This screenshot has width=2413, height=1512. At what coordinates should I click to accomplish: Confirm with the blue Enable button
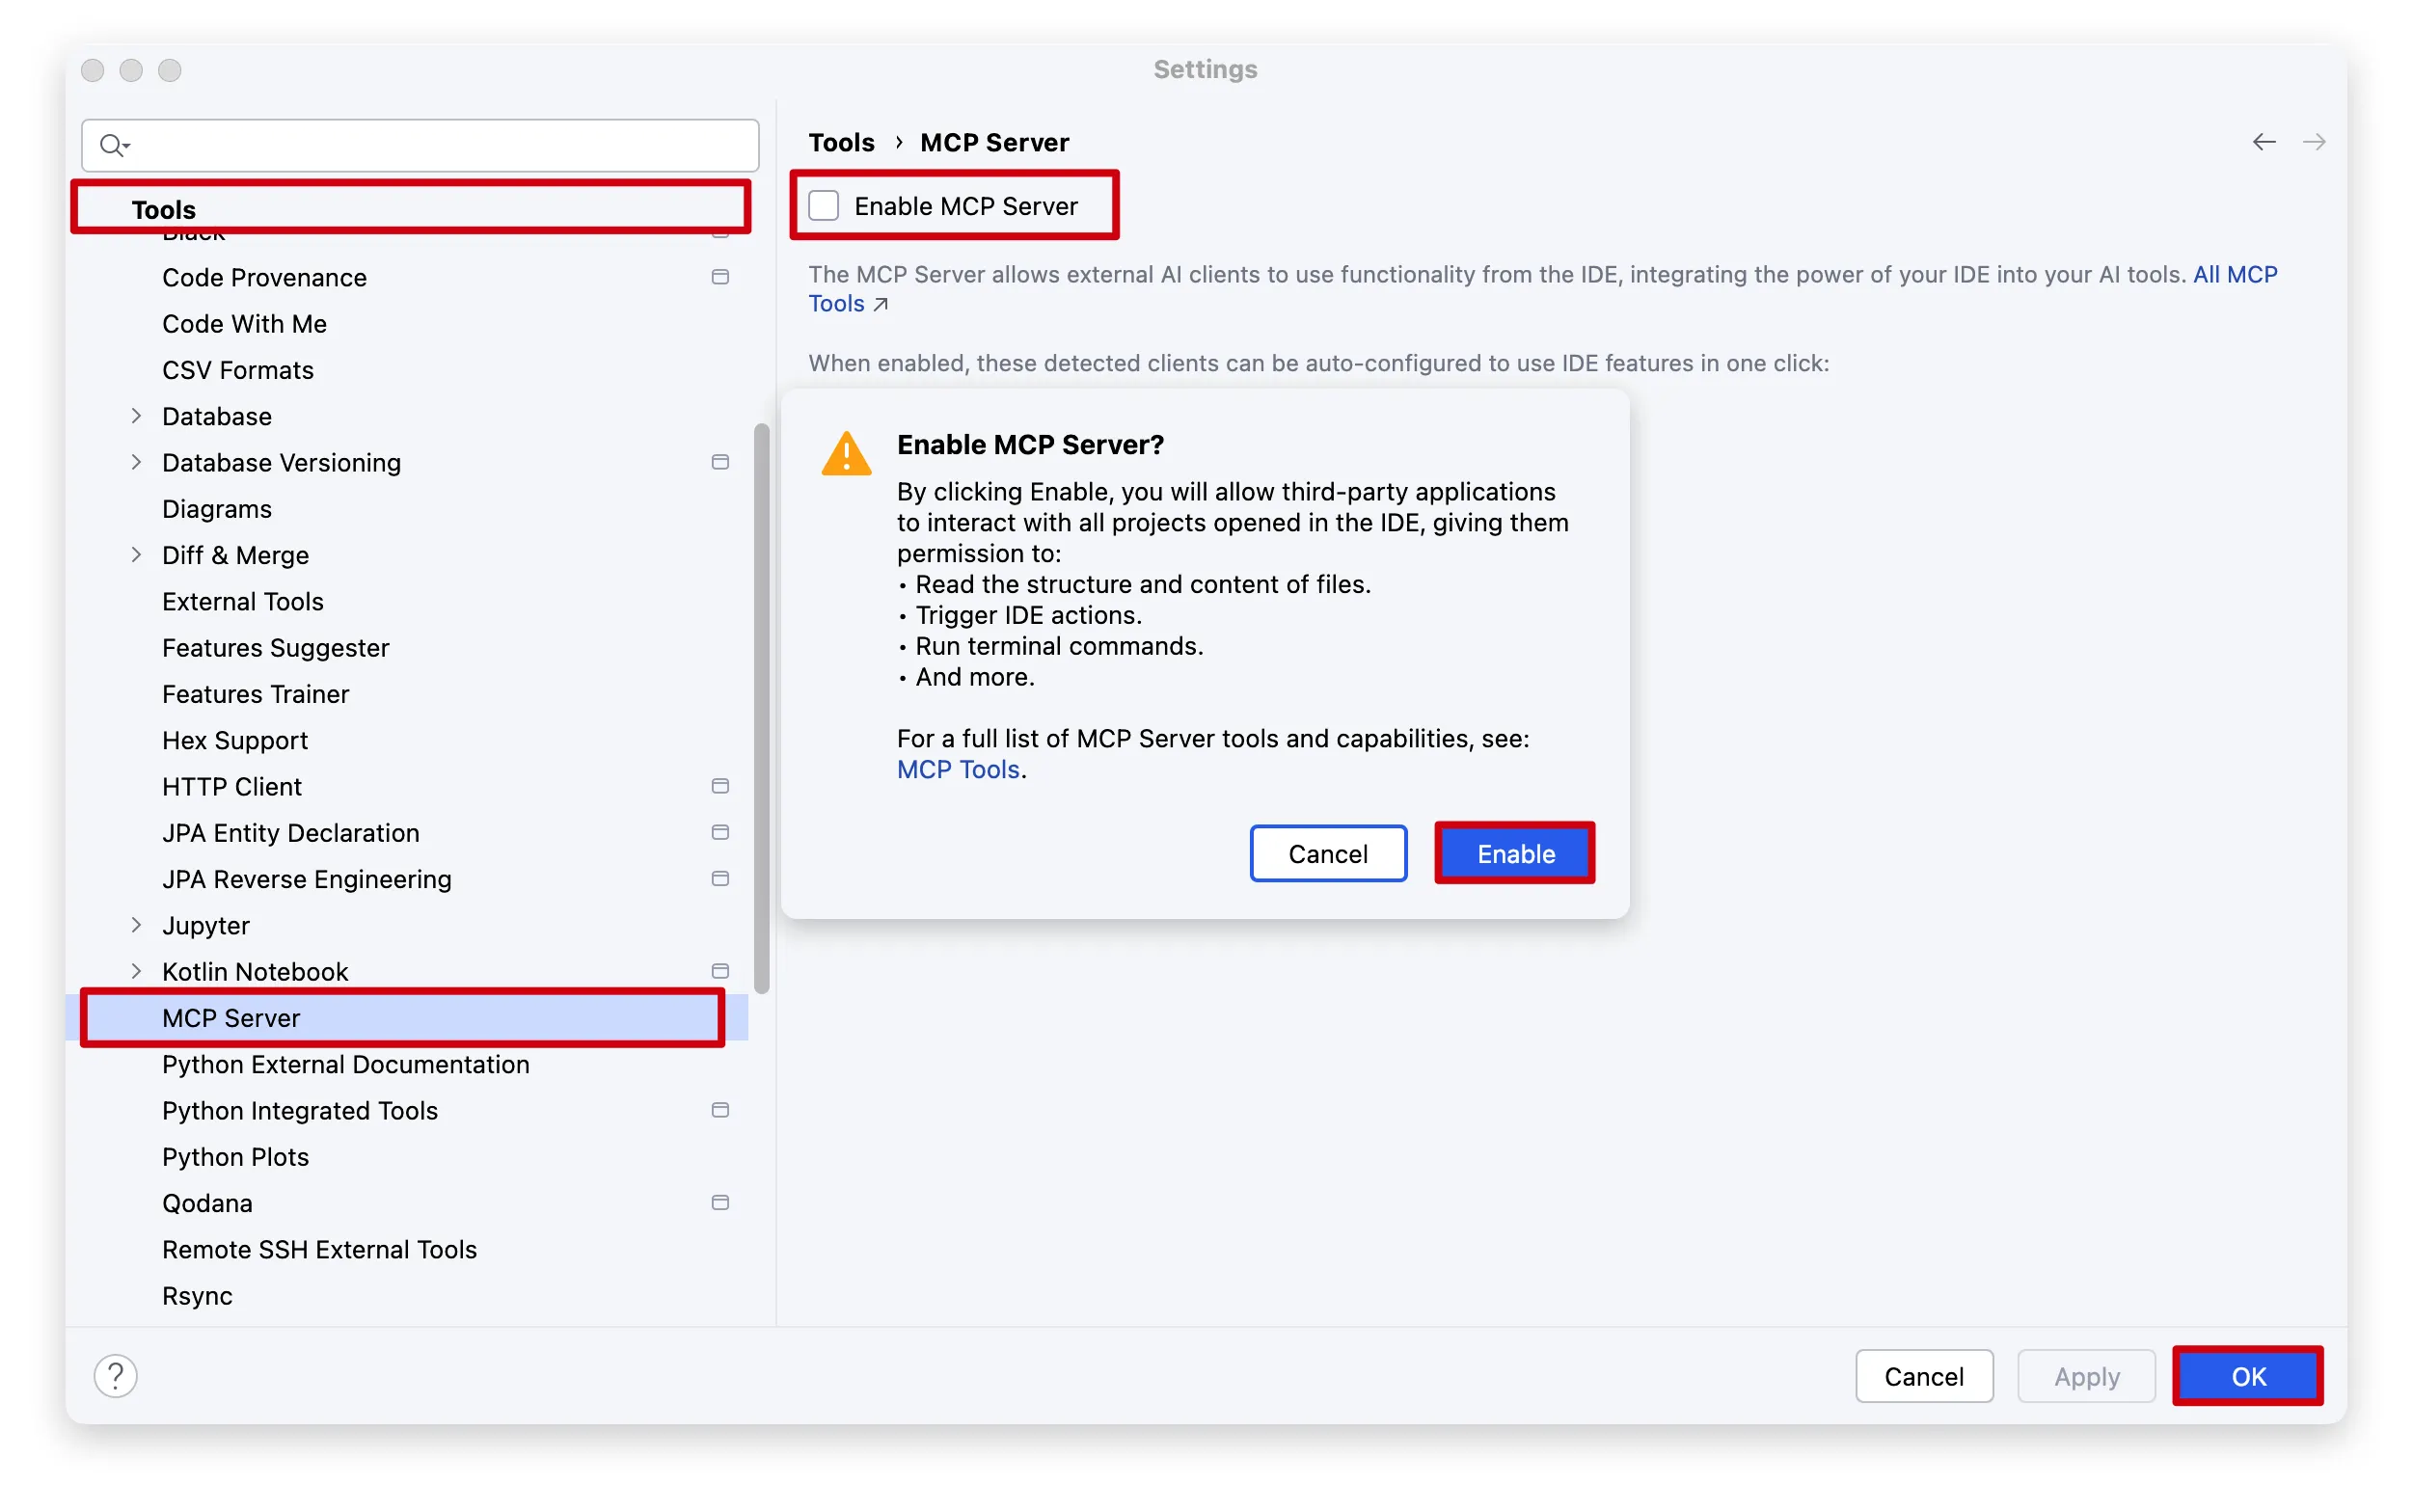(1515, 853)
